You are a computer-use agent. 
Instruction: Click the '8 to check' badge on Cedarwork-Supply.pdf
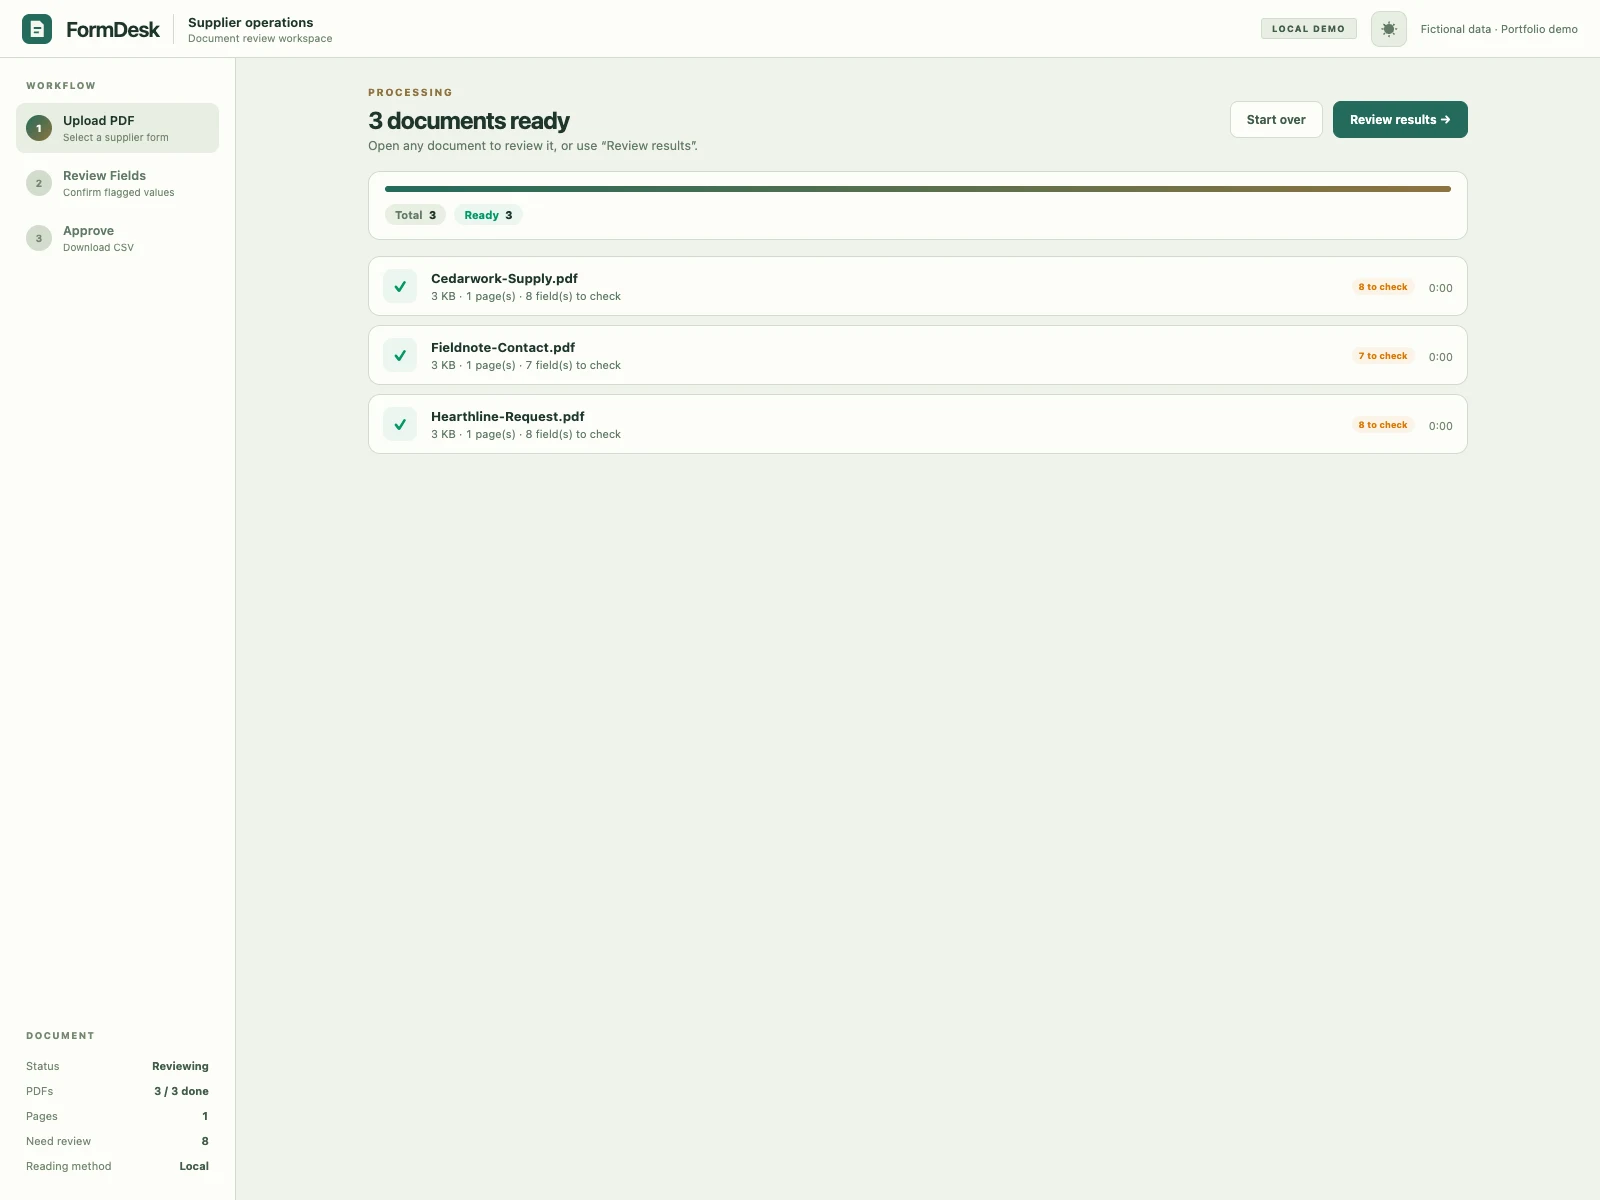1383,287
